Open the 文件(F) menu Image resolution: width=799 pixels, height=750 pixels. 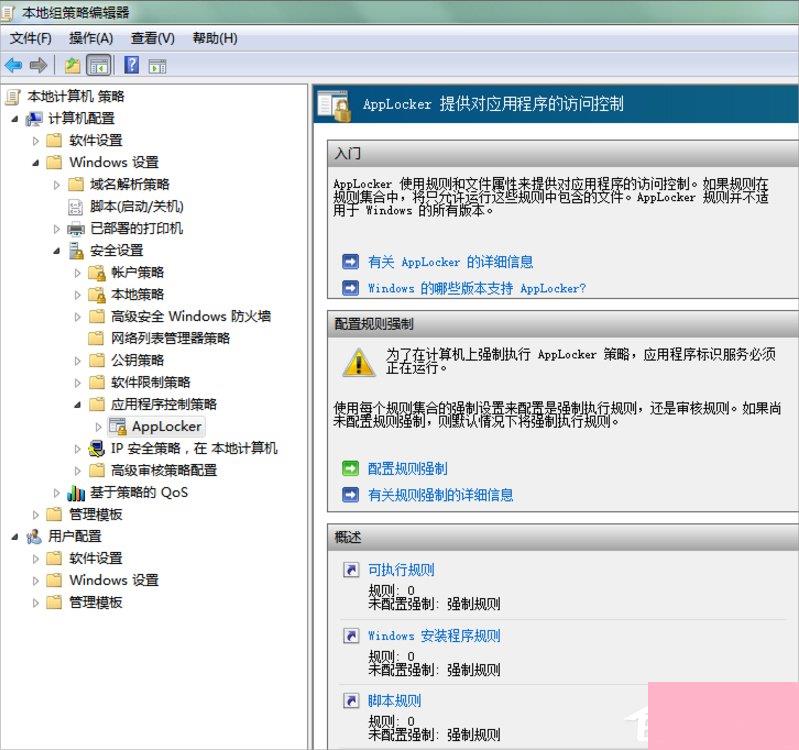click(x=31, y=38)
